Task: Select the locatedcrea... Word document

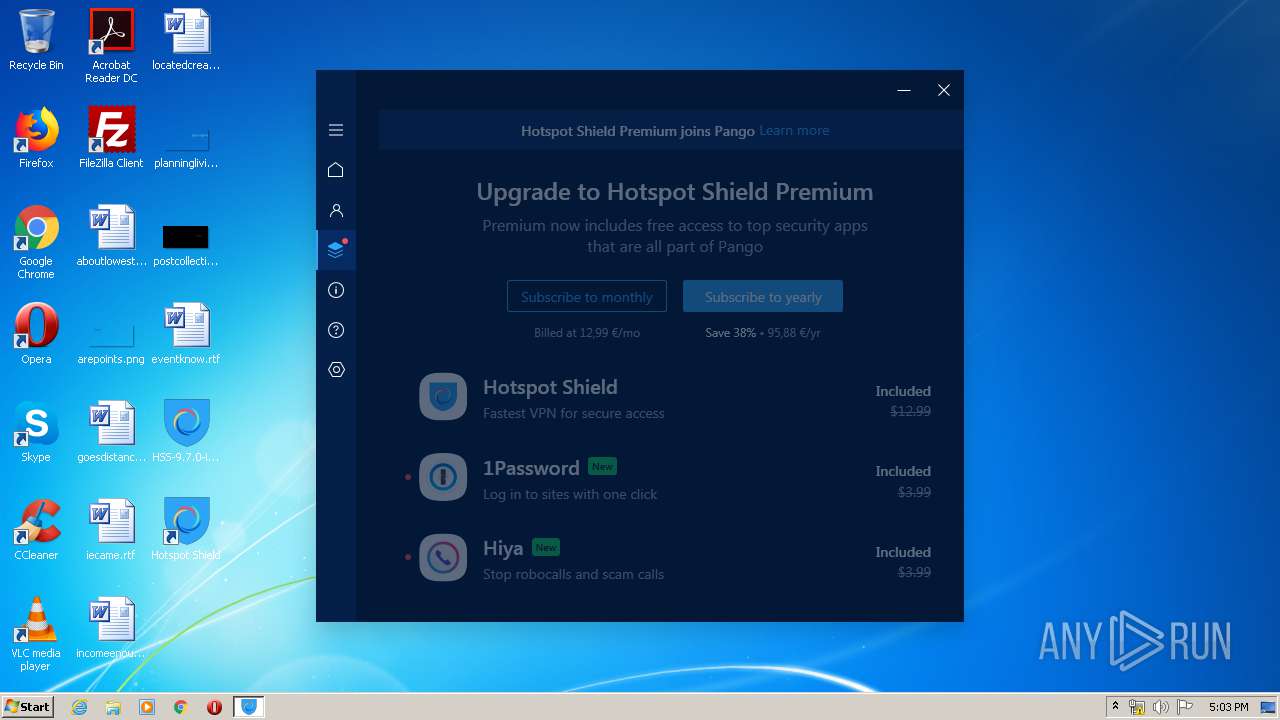Action: click(x=186, y=41)
